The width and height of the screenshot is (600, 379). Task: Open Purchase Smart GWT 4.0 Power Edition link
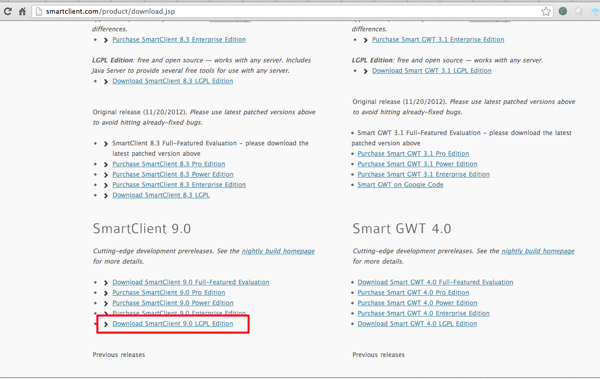(x=417, y=303)
